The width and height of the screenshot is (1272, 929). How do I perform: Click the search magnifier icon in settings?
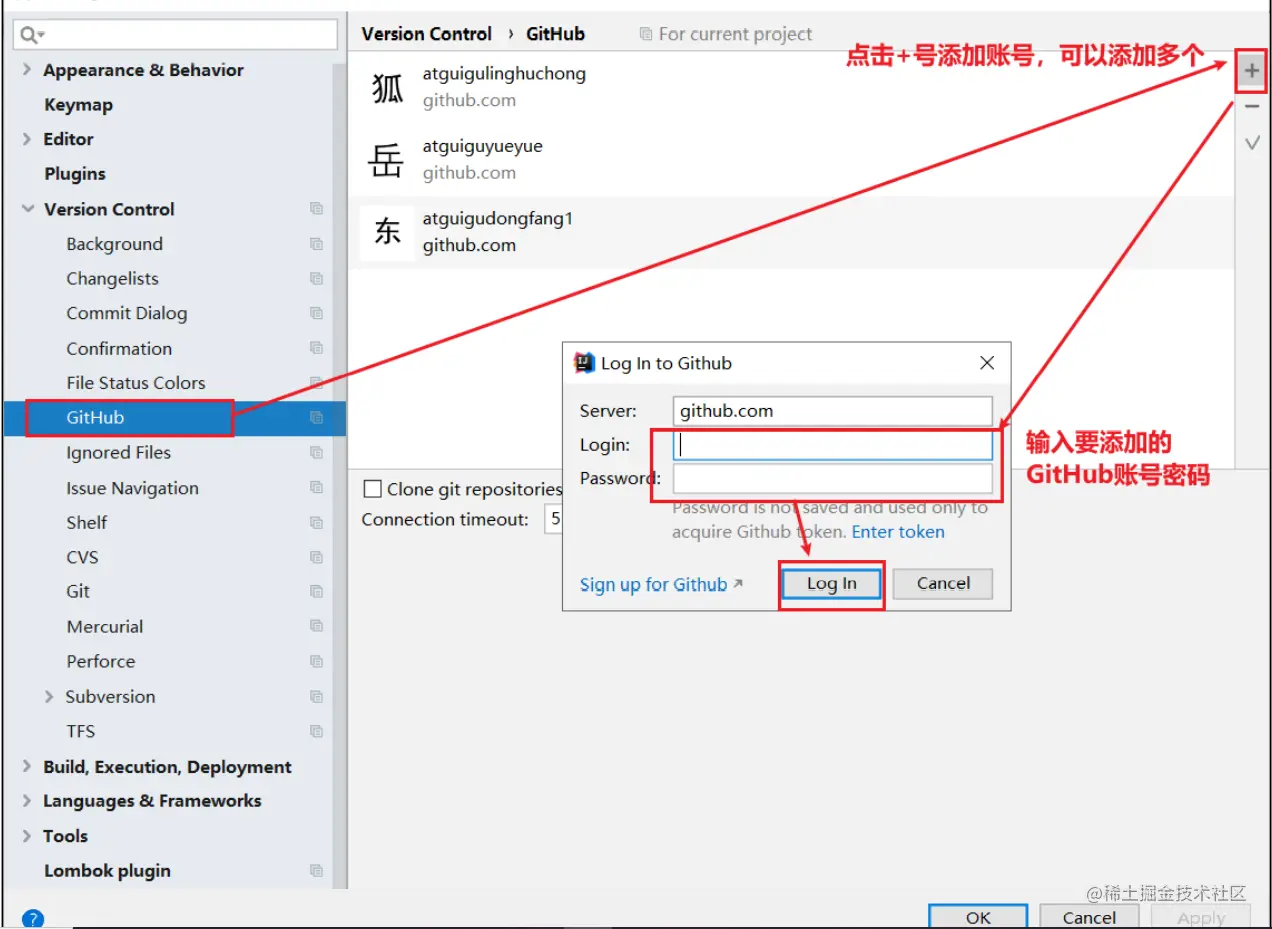point(28,35)
